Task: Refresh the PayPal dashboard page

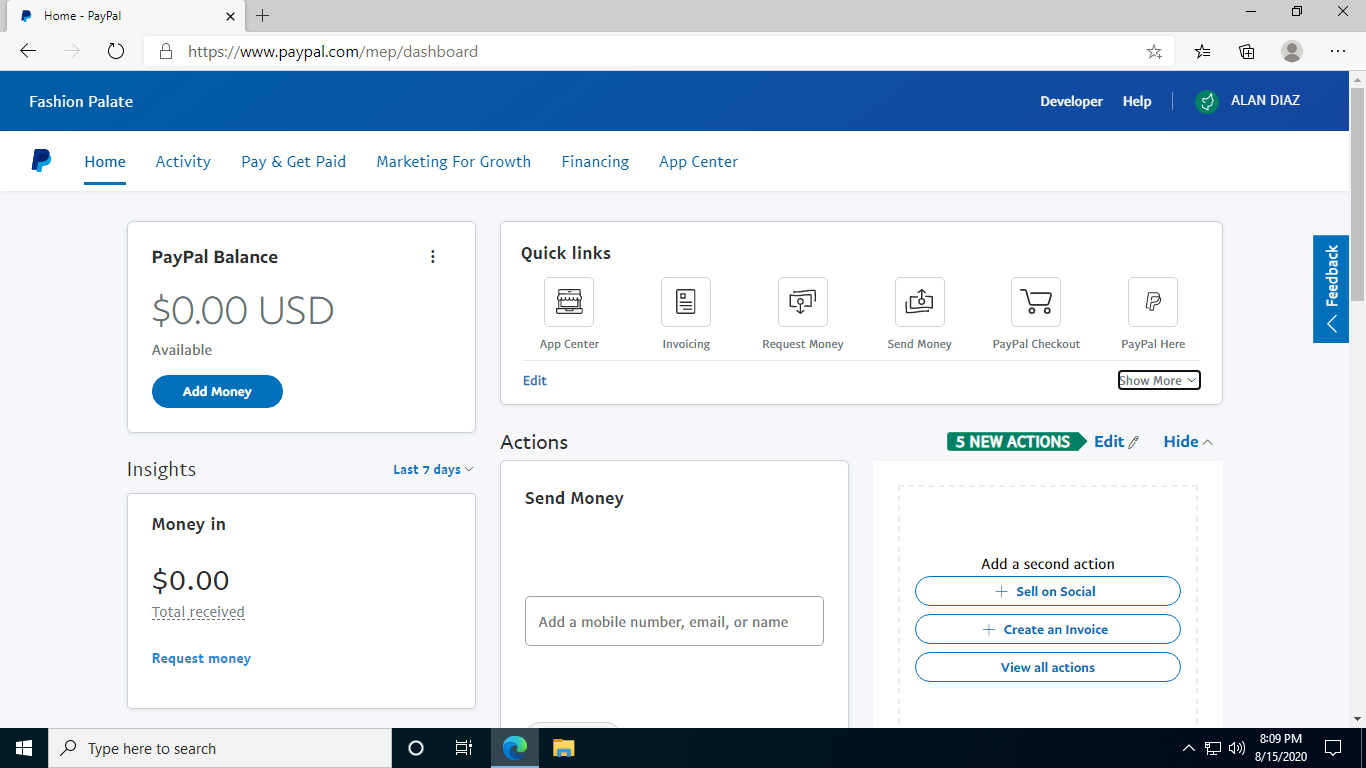Action: click(x=115, y=51)
